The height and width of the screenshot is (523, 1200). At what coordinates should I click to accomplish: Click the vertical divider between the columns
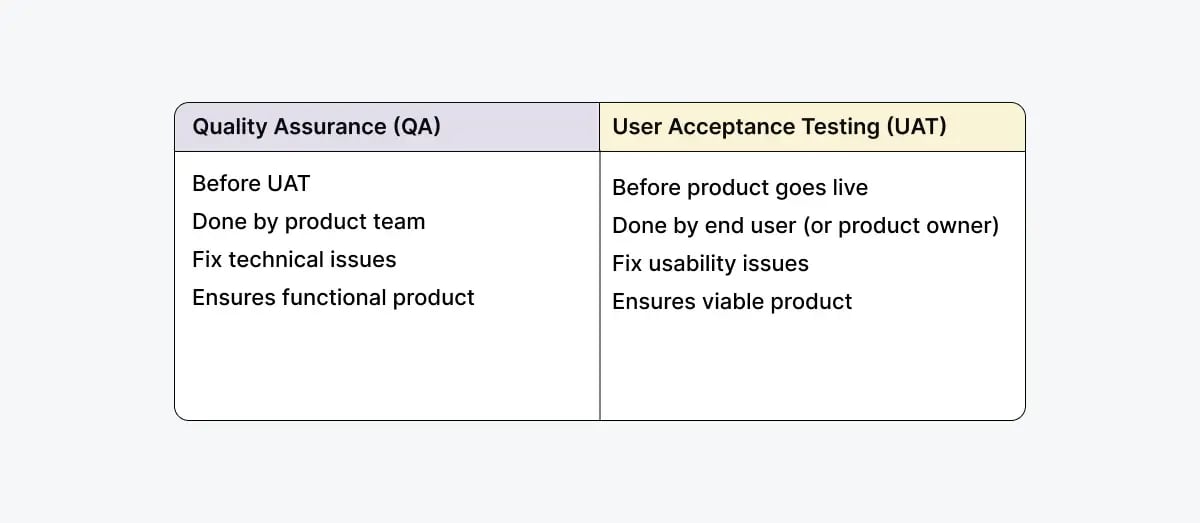[x=600, y=300]
